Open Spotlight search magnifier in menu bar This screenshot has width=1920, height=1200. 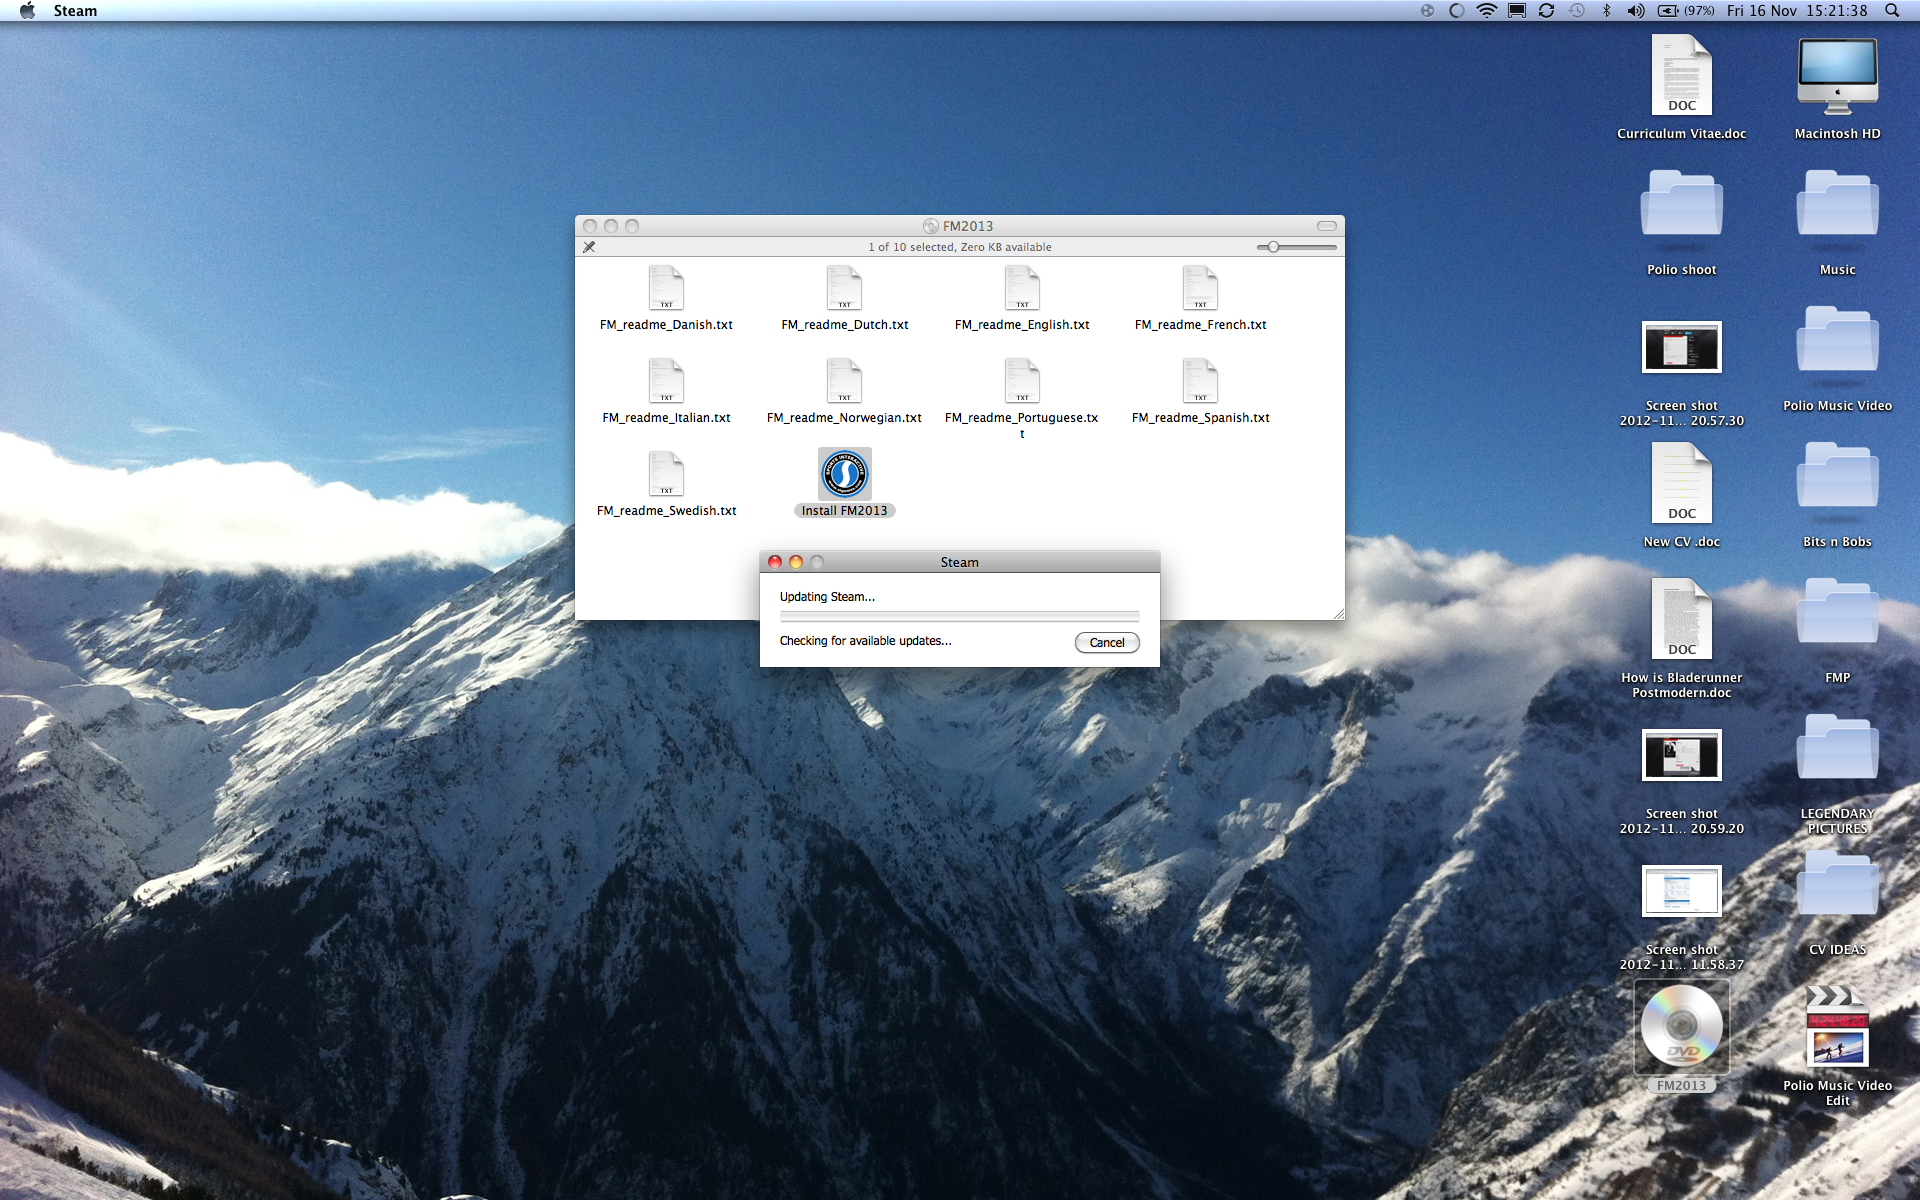click(1892, 11)
